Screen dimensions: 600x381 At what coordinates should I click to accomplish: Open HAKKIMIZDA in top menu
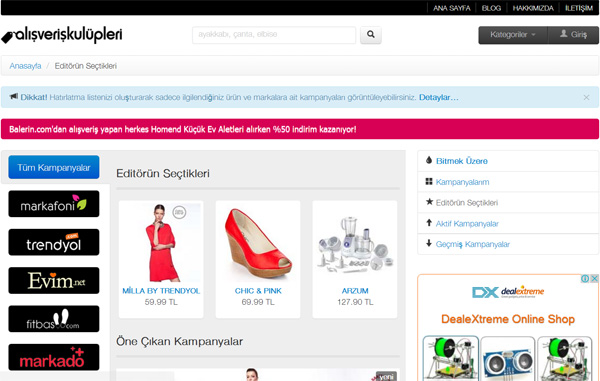click(x=533, y=8)
